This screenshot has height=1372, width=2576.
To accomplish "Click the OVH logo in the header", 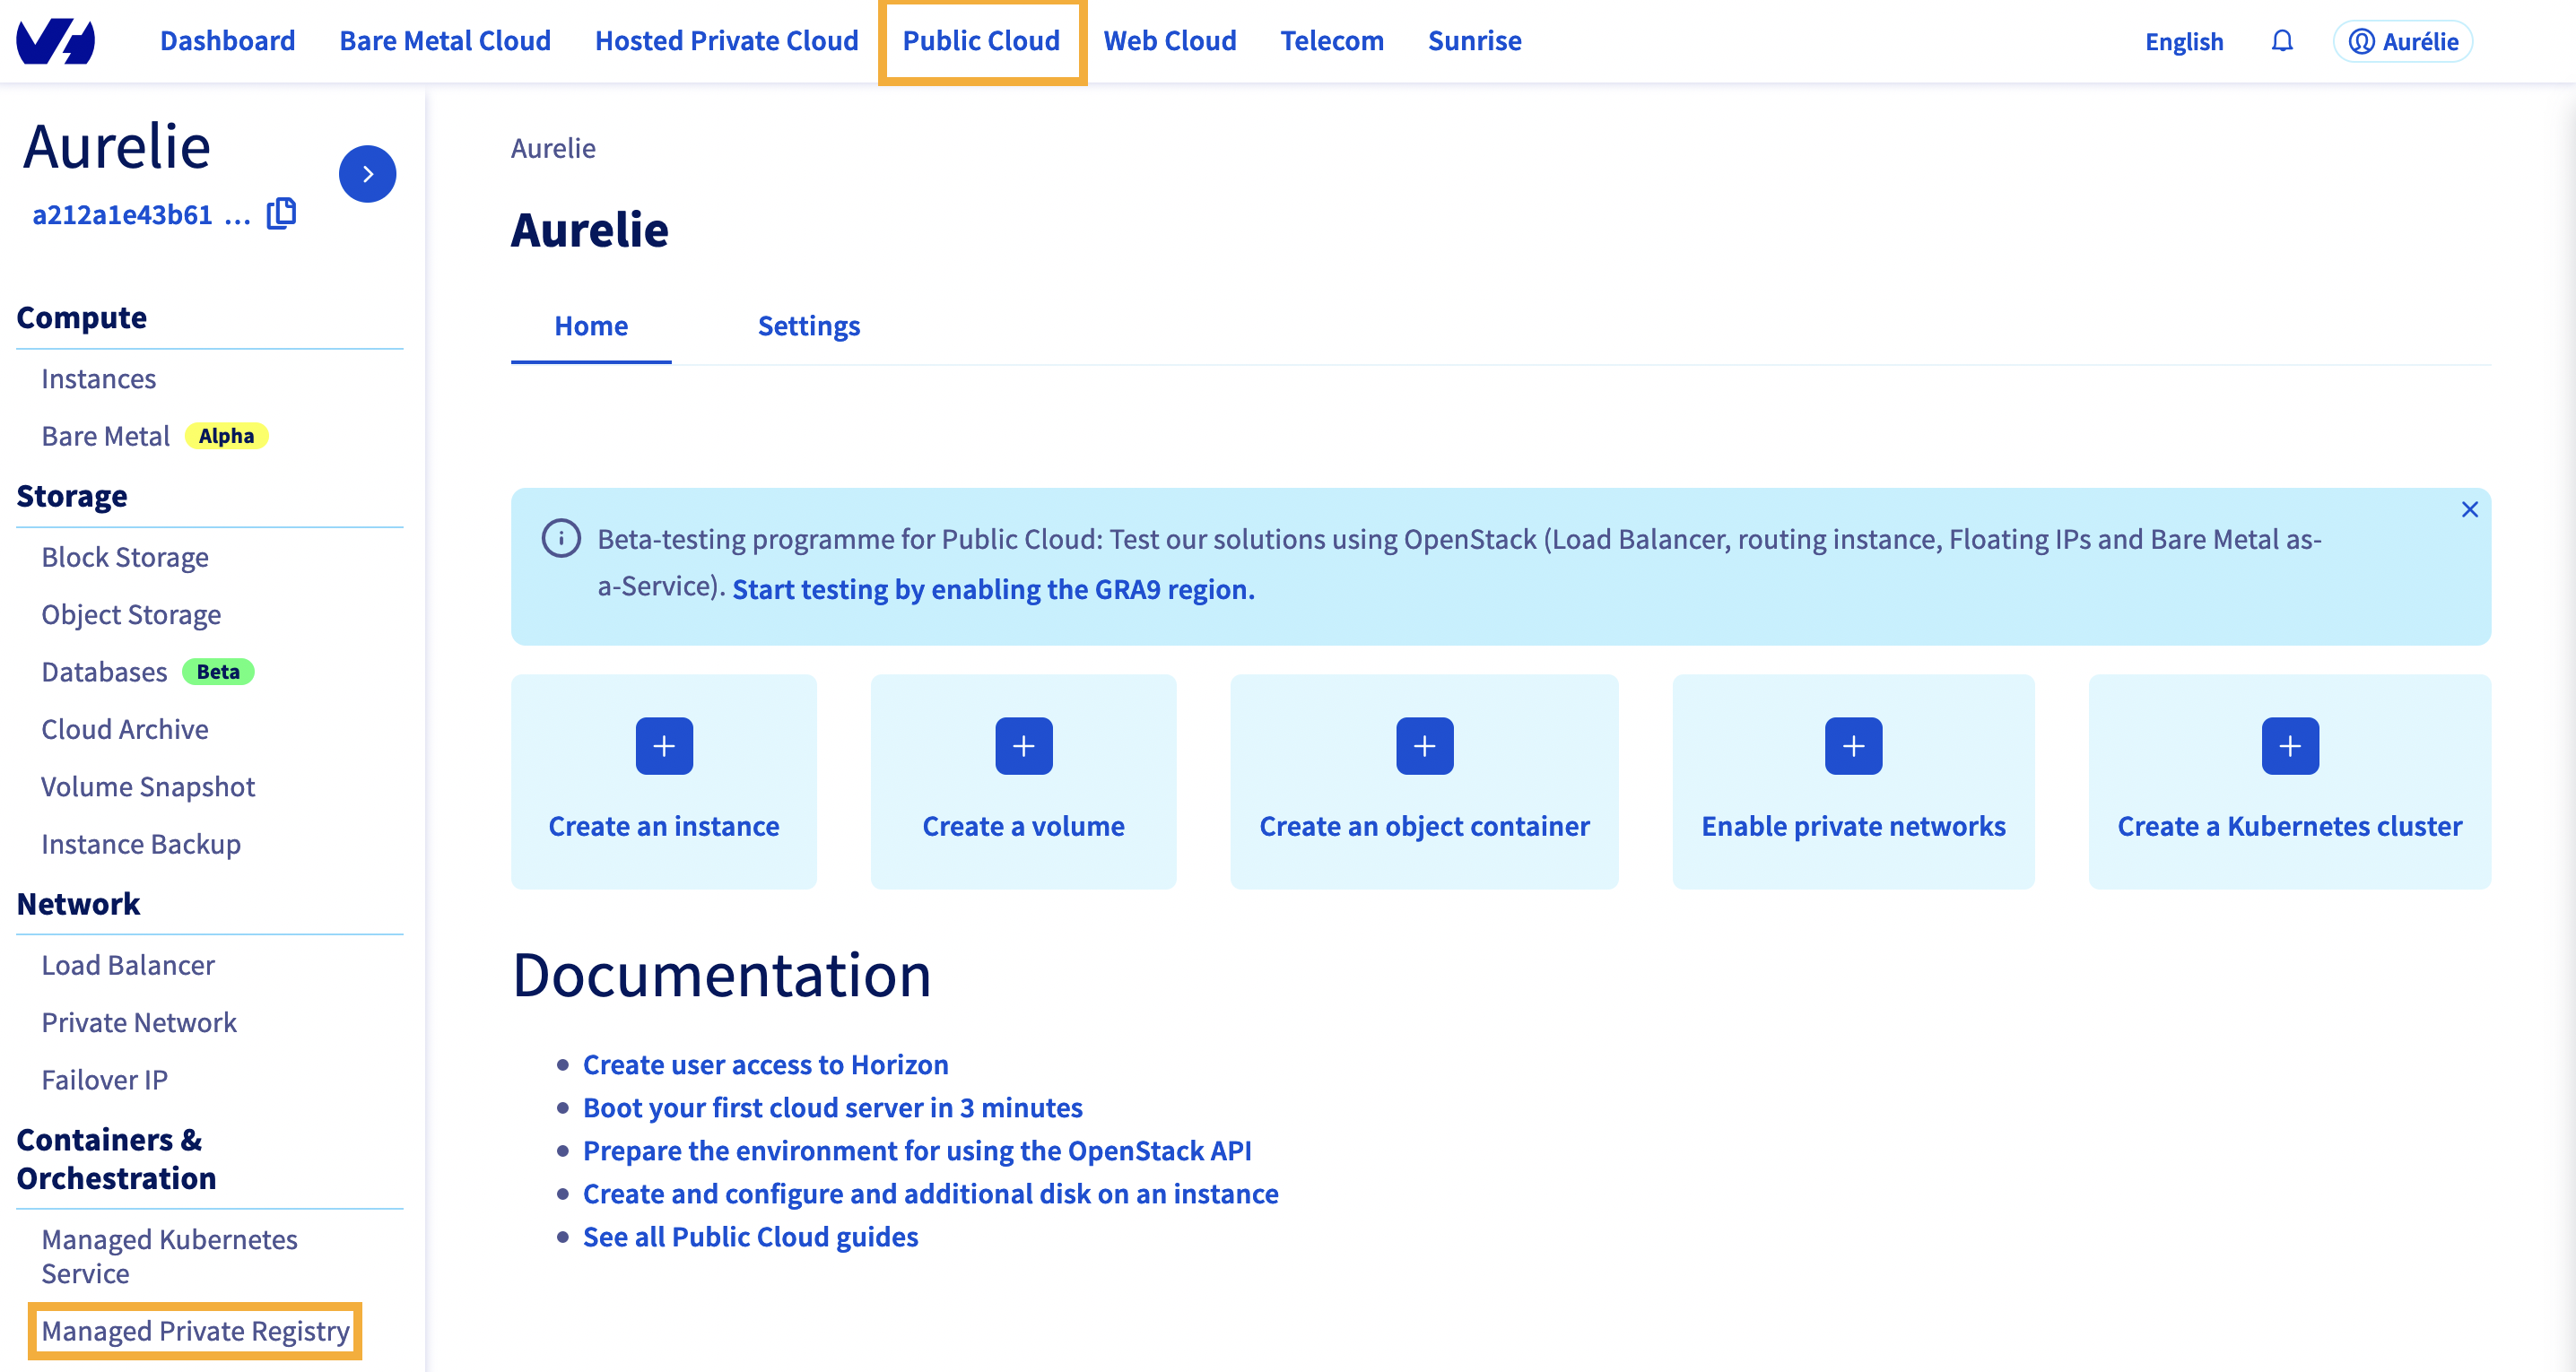I will [56, 41].
